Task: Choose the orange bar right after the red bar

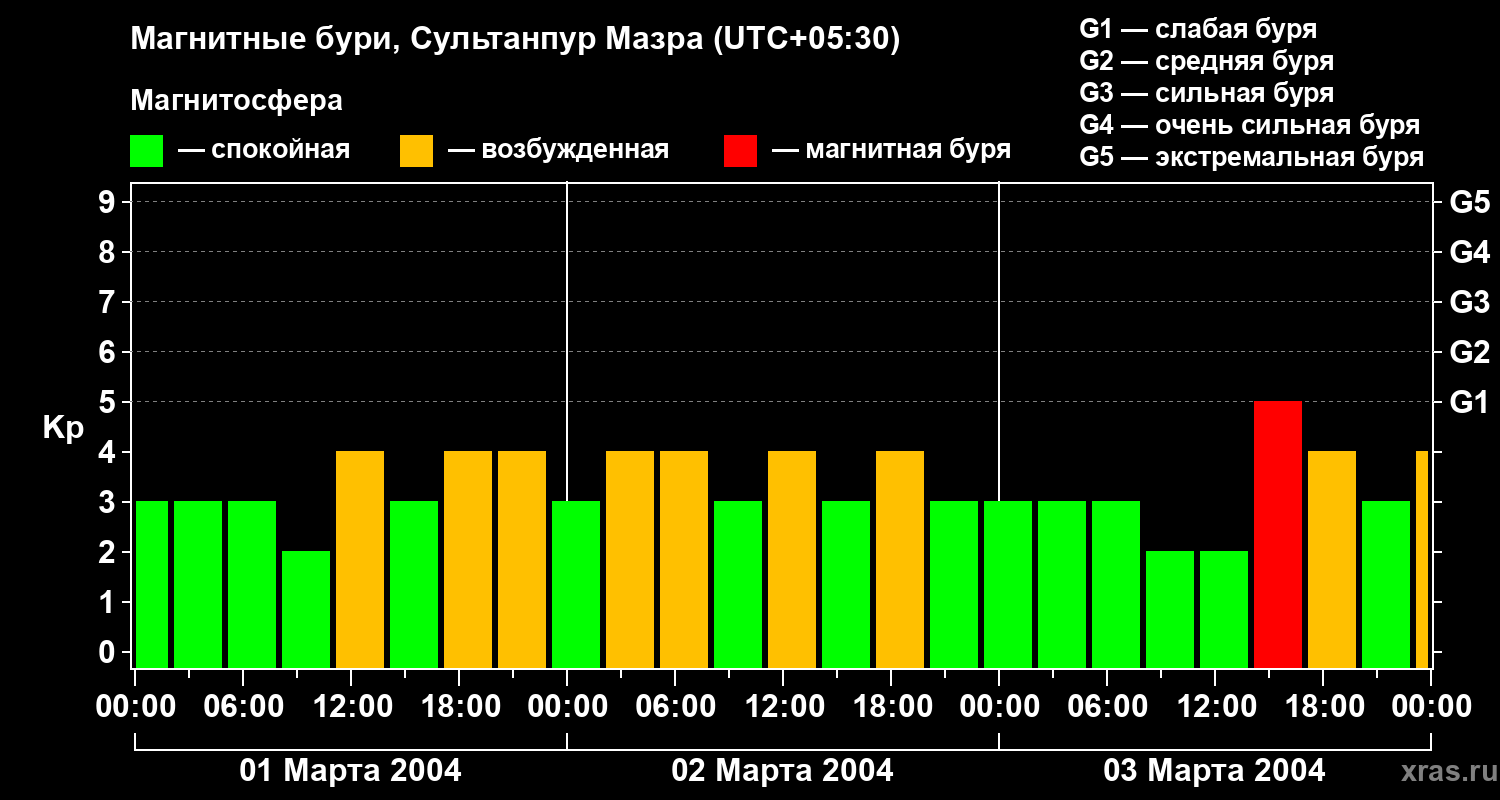Action: click(1332, 559)
